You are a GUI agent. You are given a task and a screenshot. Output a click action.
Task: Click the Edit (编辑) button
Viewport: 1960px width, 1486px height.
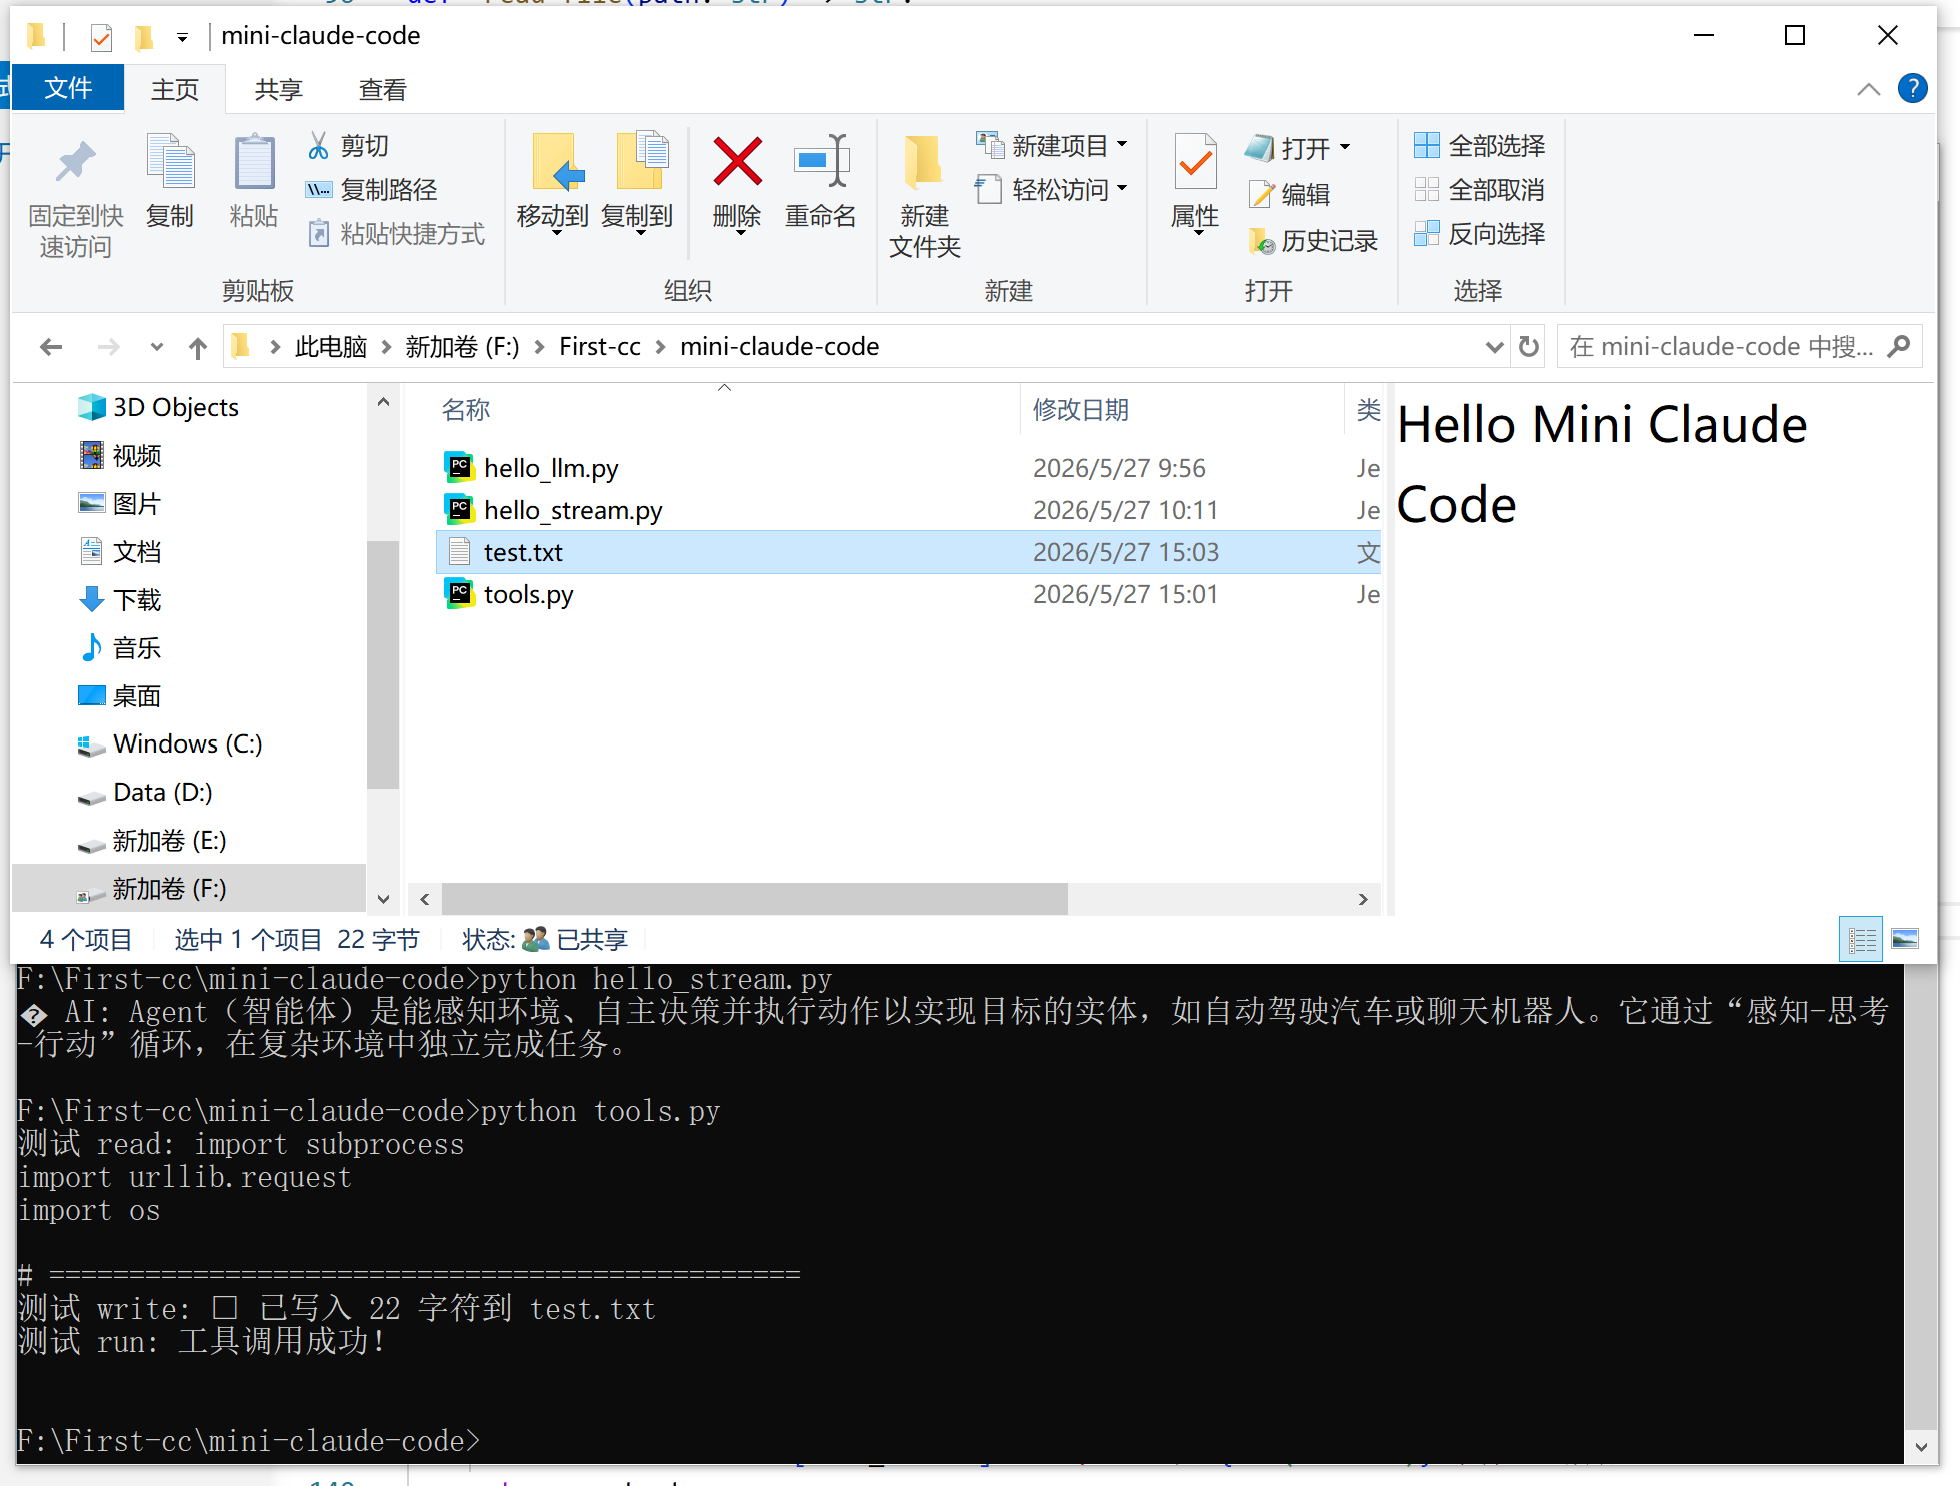click(x=1289, y=194)
